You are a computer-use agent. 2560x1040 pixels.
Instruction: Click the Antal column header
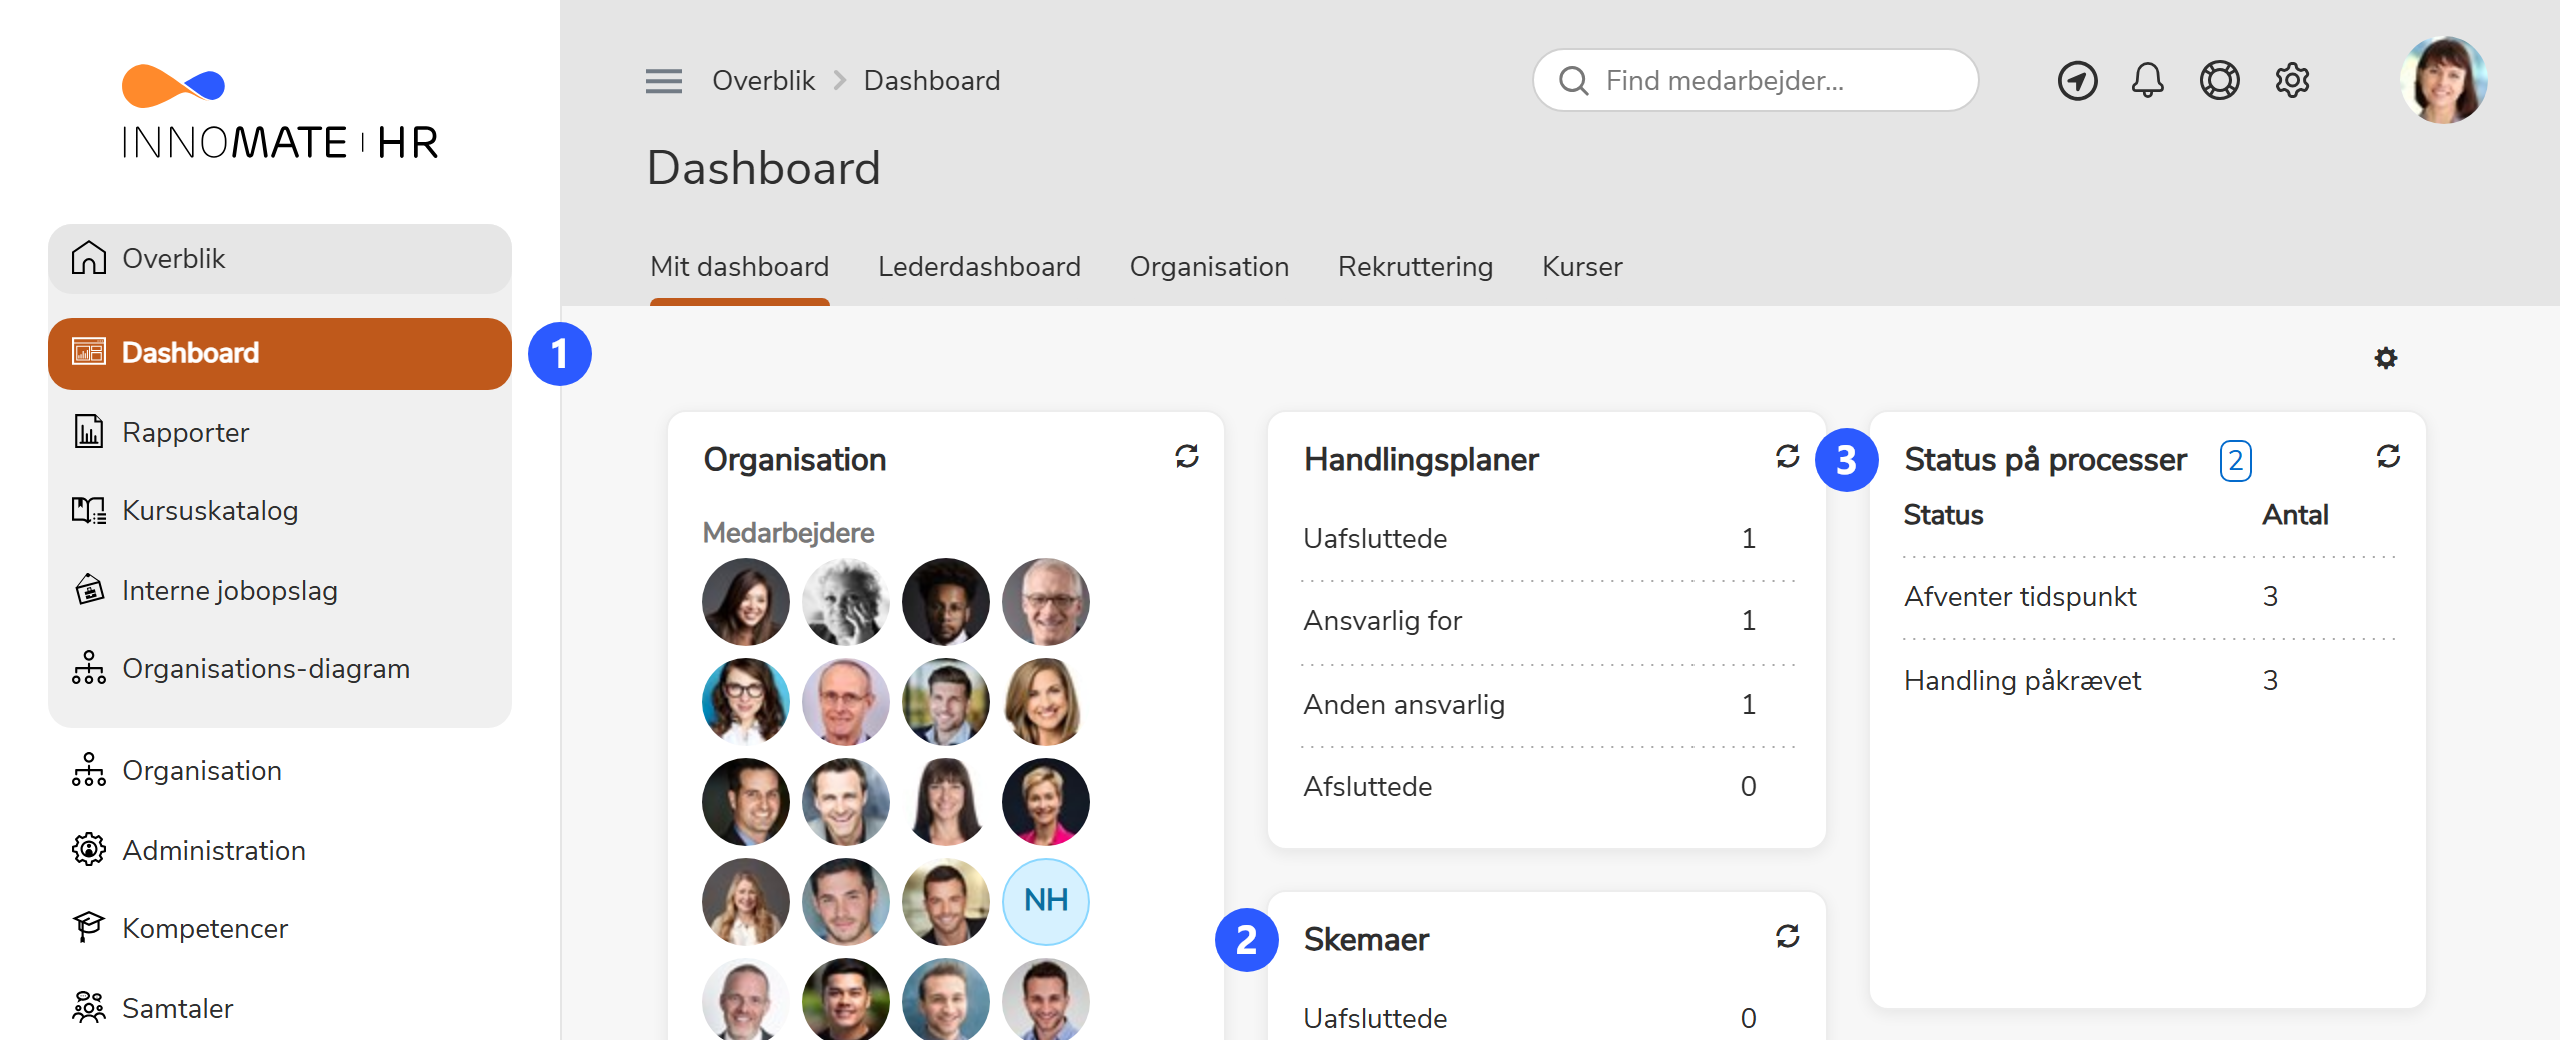click(2295, 515)
